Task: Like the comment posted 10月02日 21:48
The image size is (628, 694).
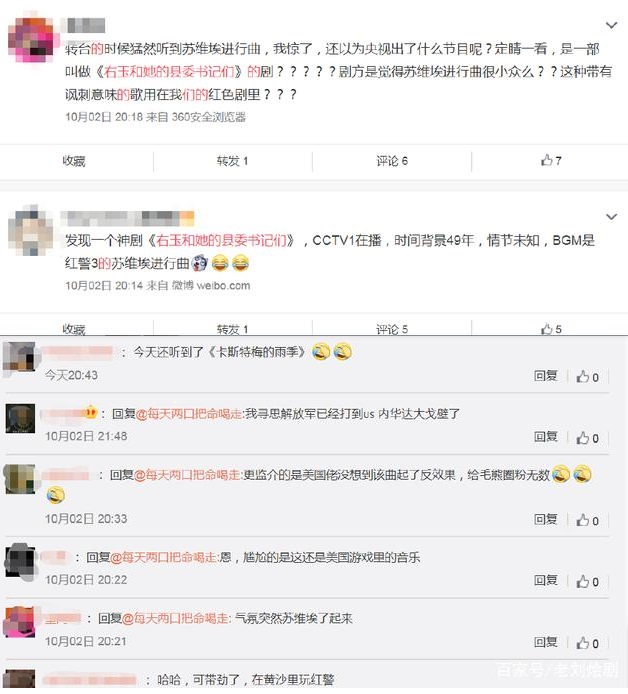Action: coord(587,438)
